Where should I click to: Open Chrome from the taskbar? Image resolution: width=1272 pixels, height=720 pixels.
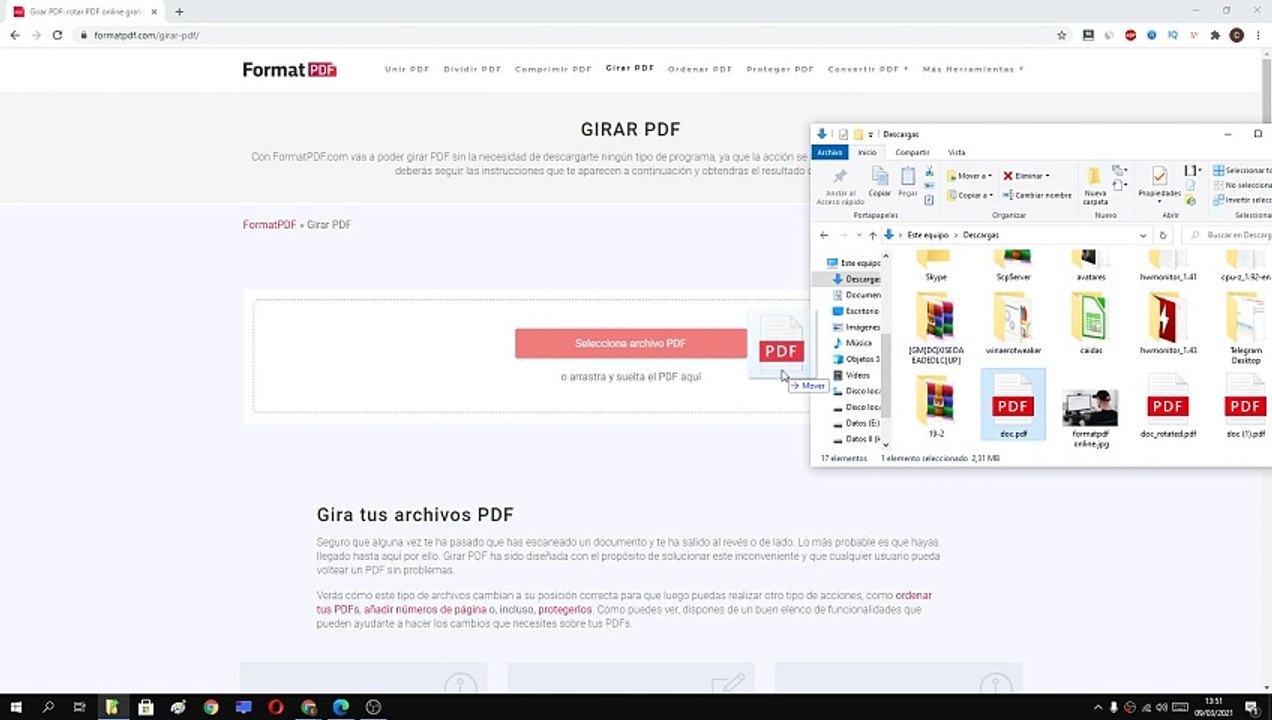210,707
